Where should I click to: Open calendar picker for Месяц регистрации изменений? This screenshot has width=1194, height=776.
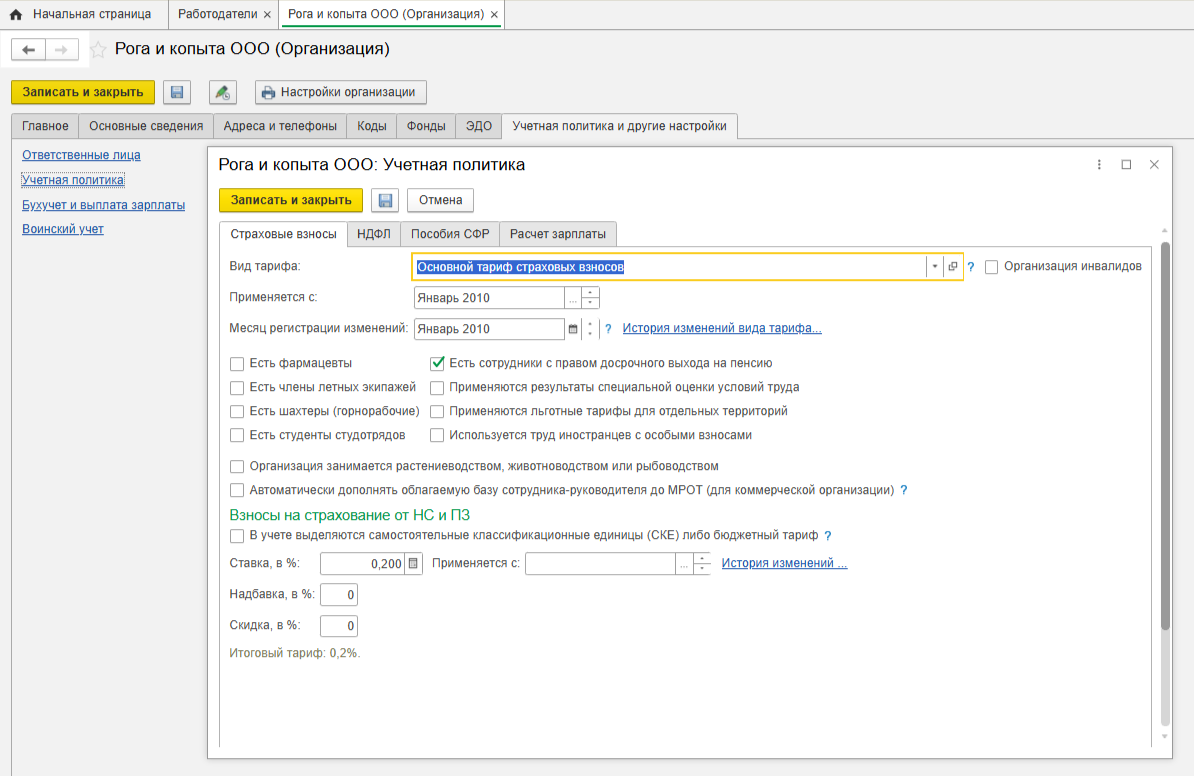point(573,329)
